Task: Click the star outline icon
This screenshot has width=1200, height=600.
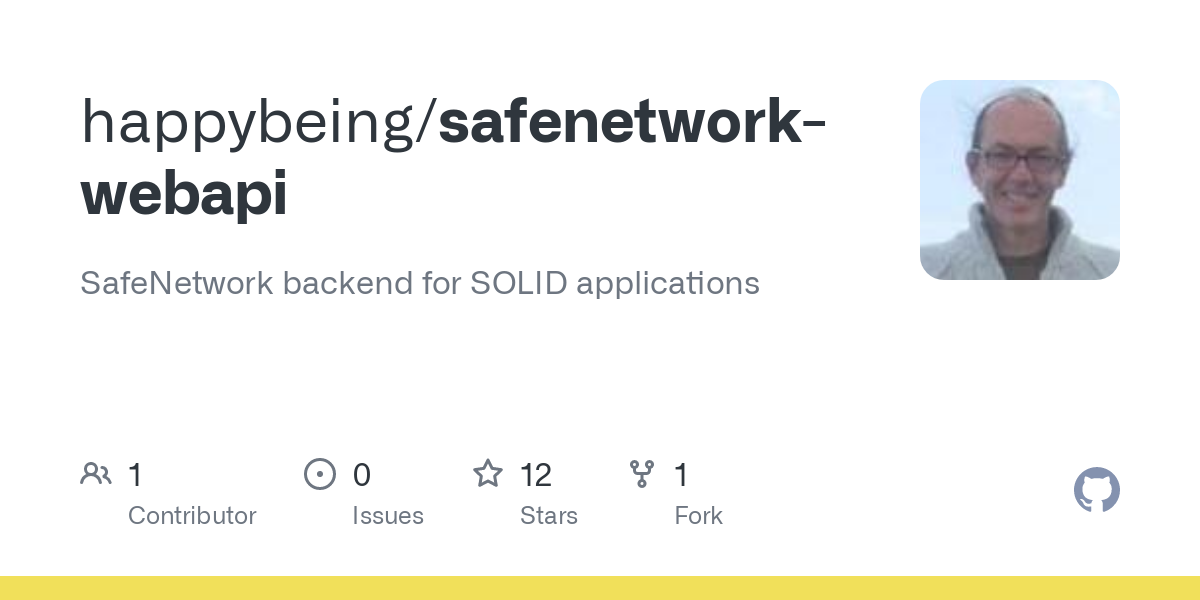Action: coord(488,473)
